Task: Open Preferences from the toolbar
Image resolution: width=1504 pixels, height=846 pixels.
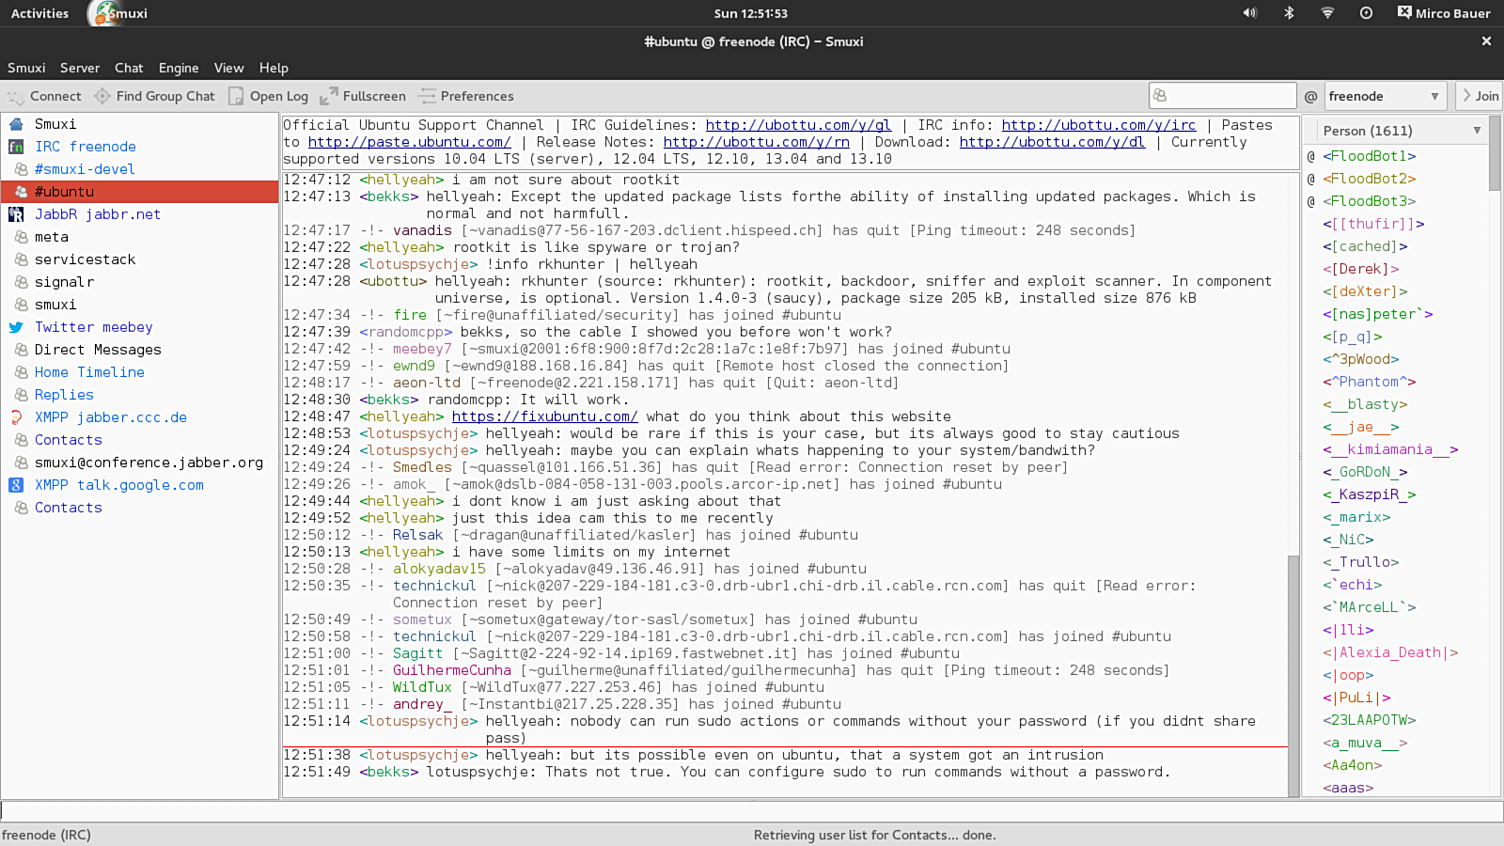Action: pyautogui.click(x=466, y=97)
